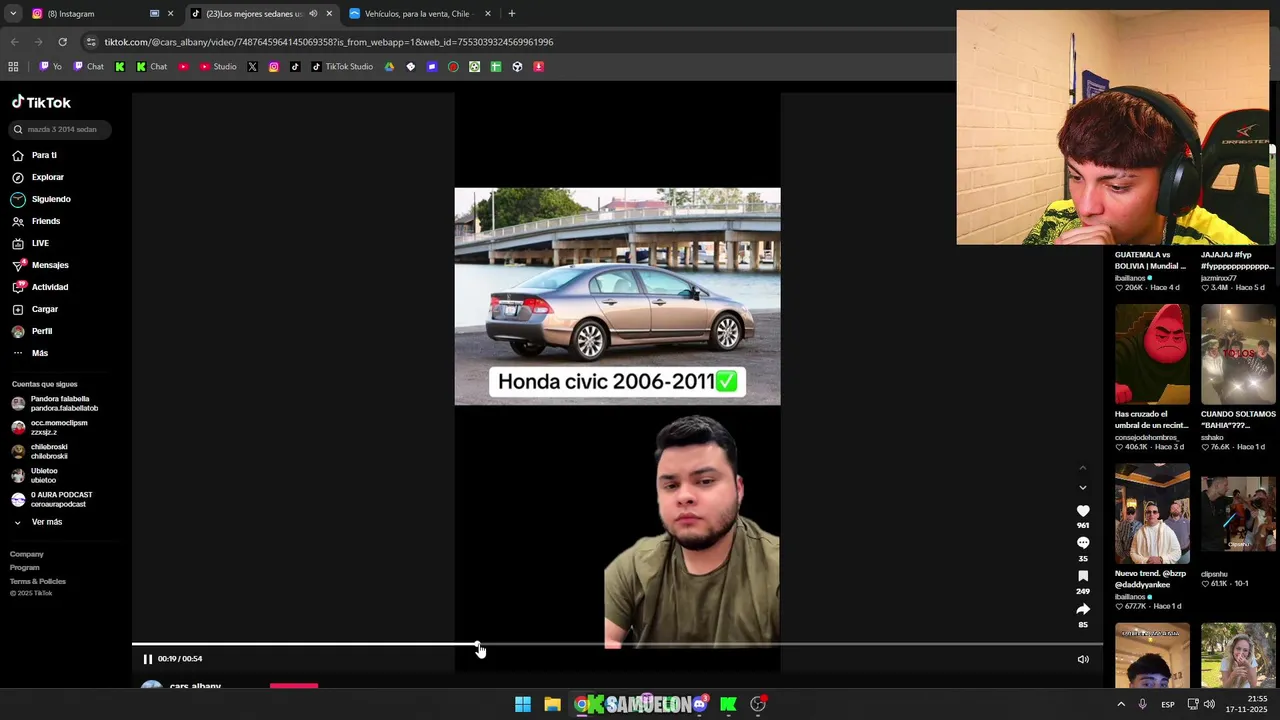Seek the video using the progress bar handle
The width and height of the screenshot is (1280, 720).
tap(478, 645)
